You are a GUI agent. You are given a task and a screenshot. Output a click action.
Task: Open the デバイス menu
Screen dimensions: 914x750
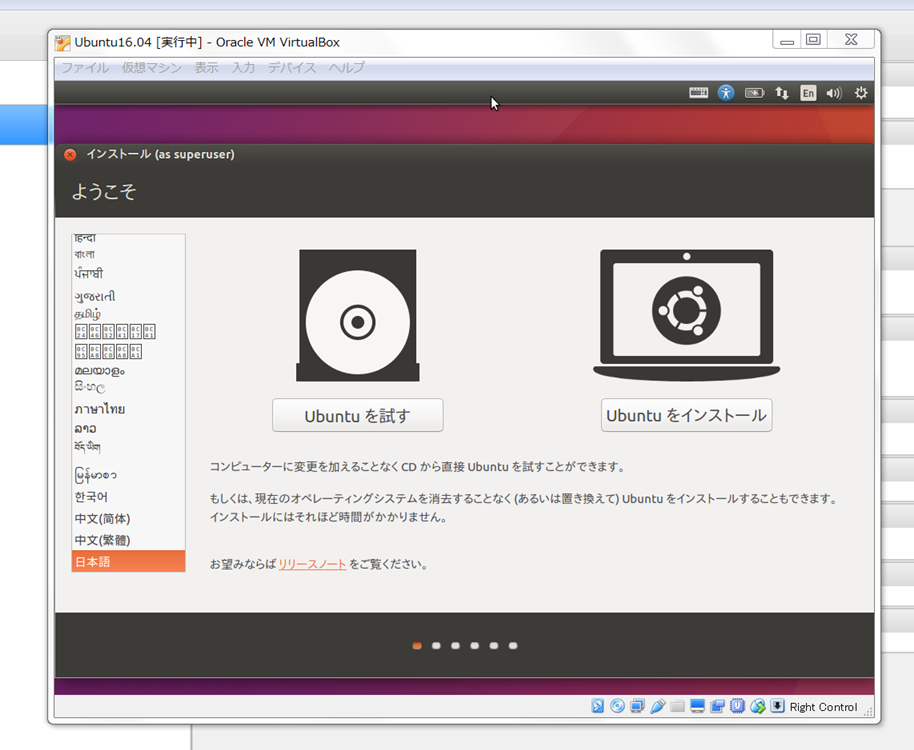[x=292, y=68]
